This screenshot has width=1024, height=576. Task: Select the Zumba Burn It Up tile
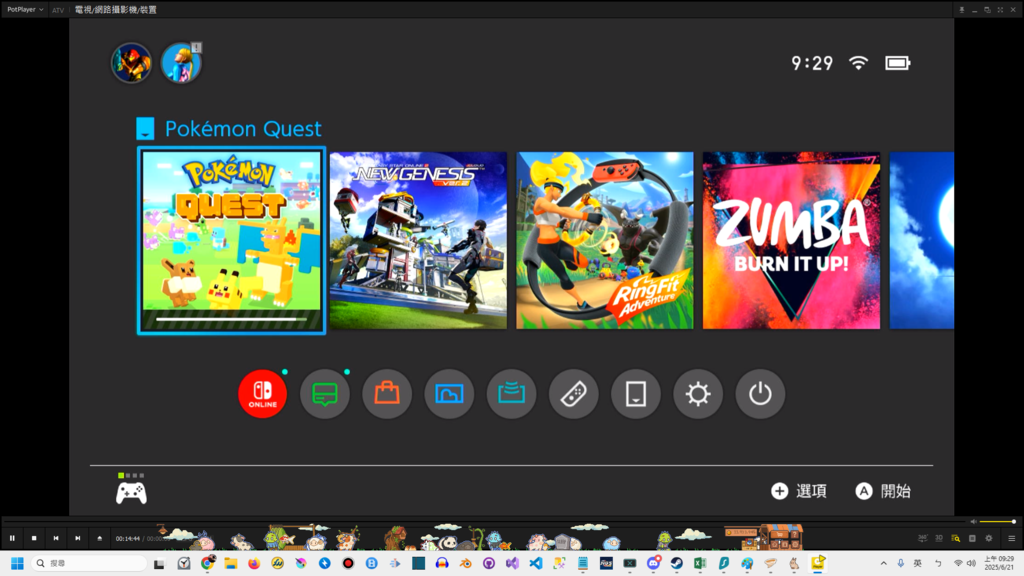[792, 240]
